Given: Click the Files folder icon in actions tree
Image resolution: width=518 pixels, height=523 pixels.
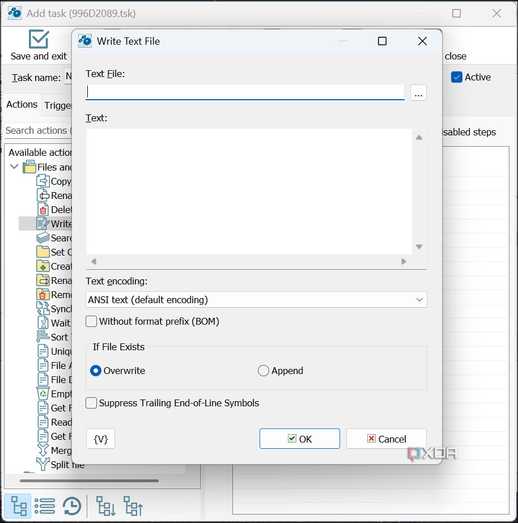Looking at the screenshot, I should [x=29, y=167].
